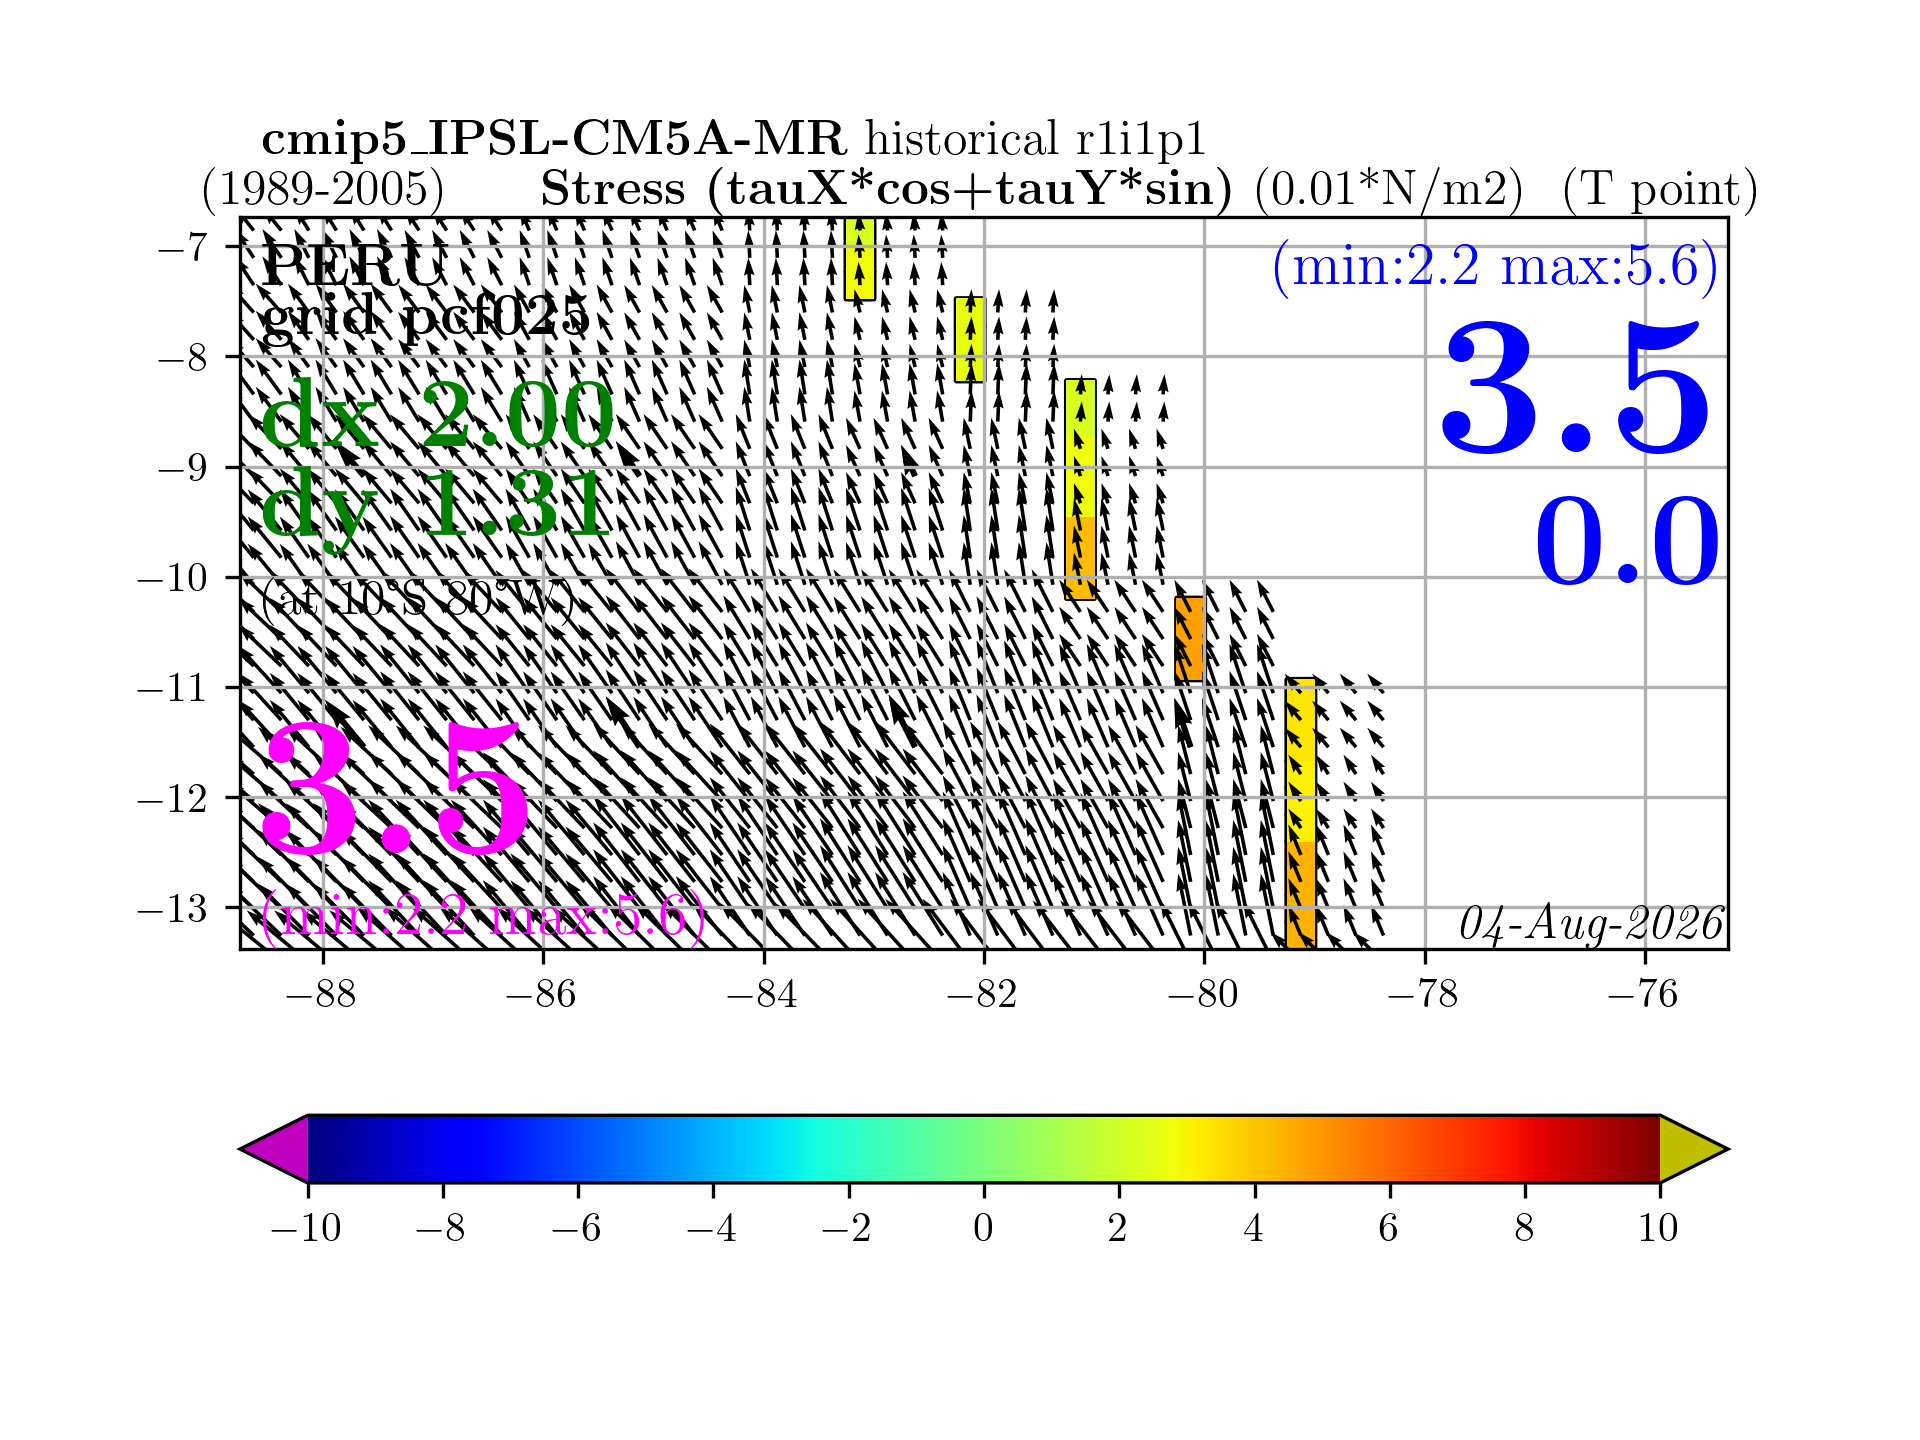Click the yellow bar near latitude -7

click(860, 258)
